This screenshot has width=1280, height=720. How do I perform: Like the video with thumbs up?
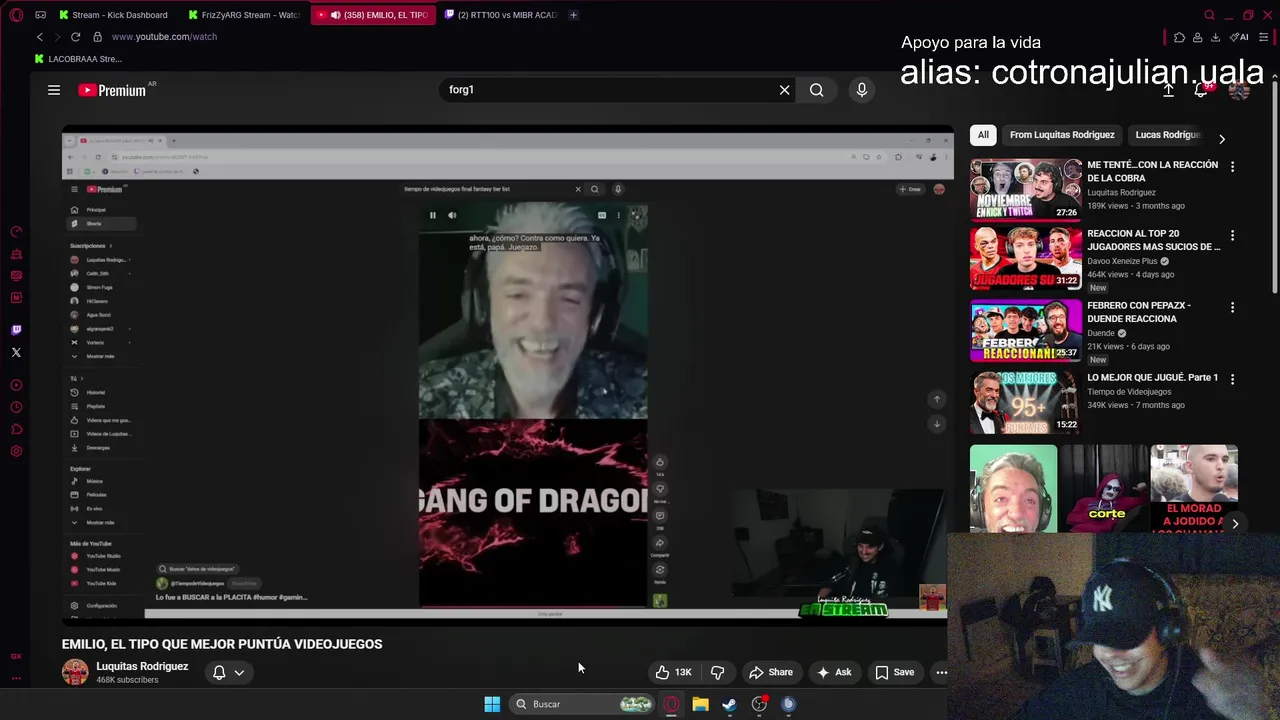coord(673,672)
